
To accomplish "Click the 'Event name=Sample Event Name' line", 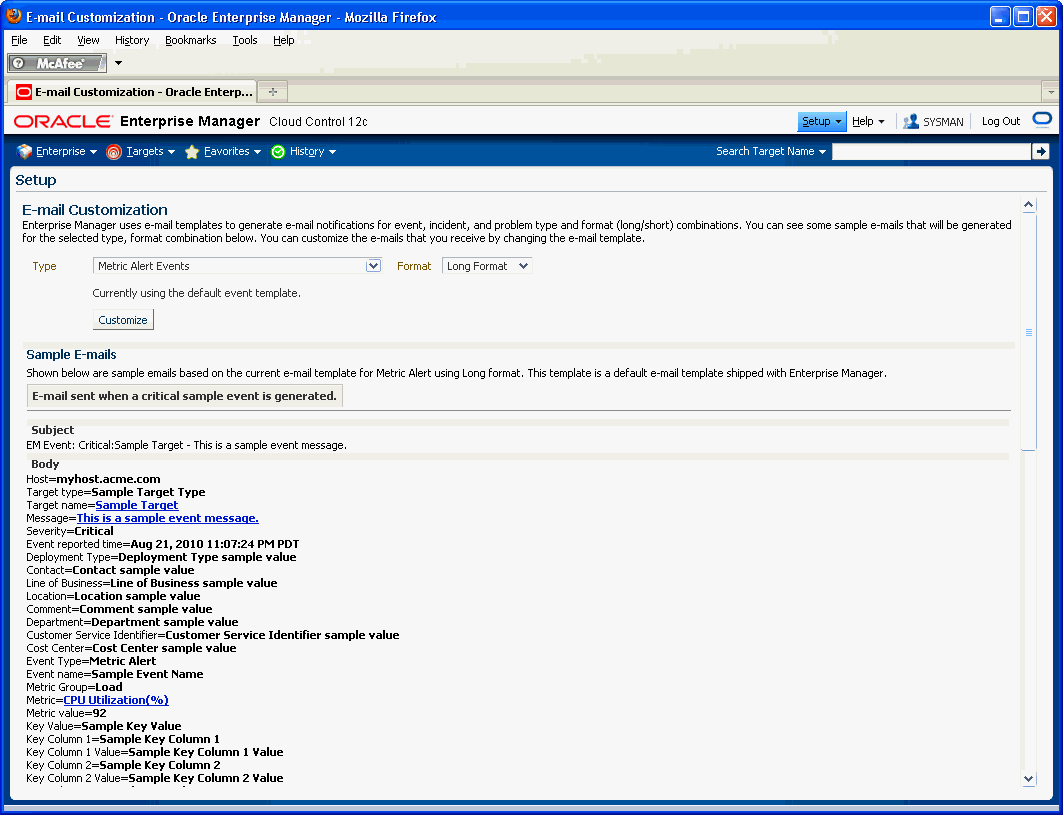I will click(x=115, y=674).
